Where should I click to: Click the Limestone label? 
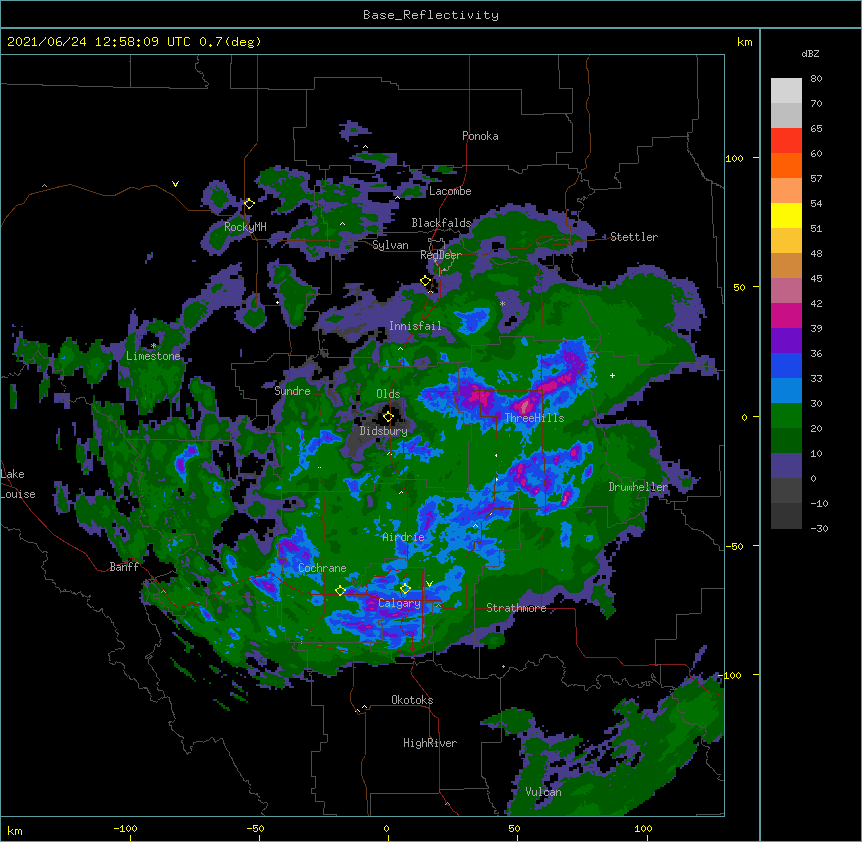pyautogui.click(x=153, y=356)
